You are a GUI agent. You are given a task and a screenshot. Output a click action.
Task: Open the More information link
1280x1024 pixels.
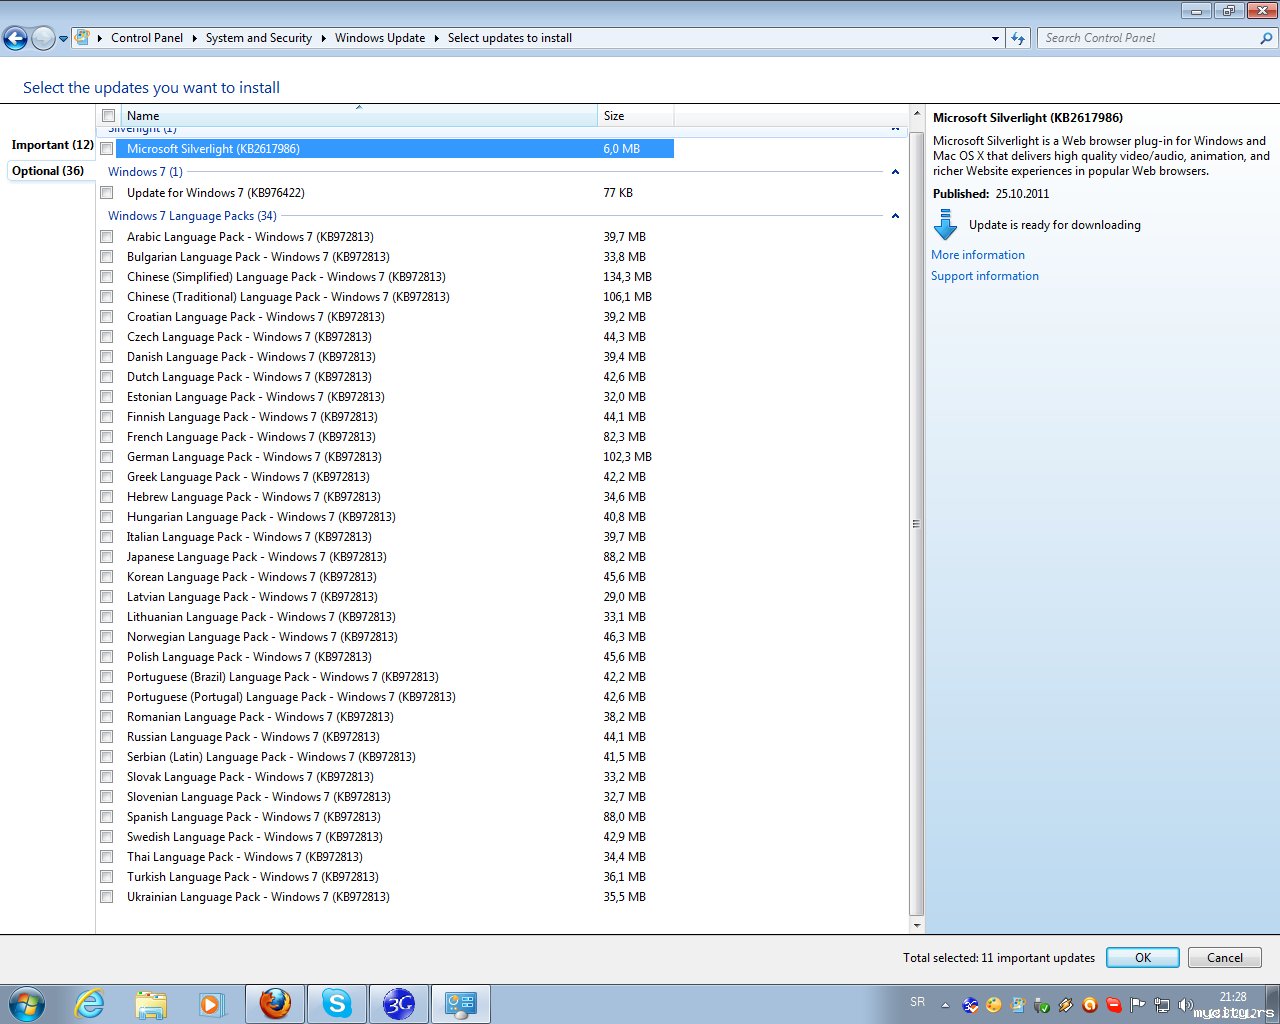point(978,255)
